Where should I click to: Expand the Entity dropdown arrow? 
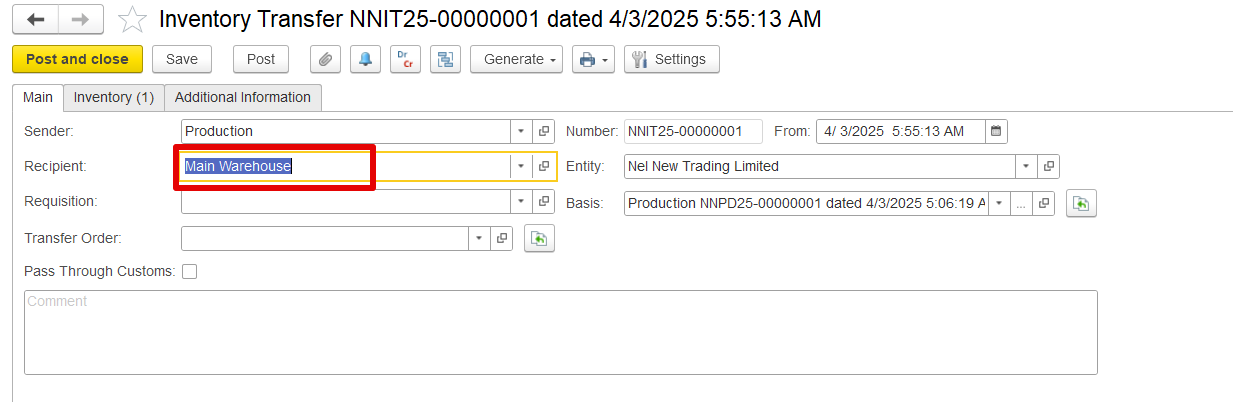pos(1026,166)
